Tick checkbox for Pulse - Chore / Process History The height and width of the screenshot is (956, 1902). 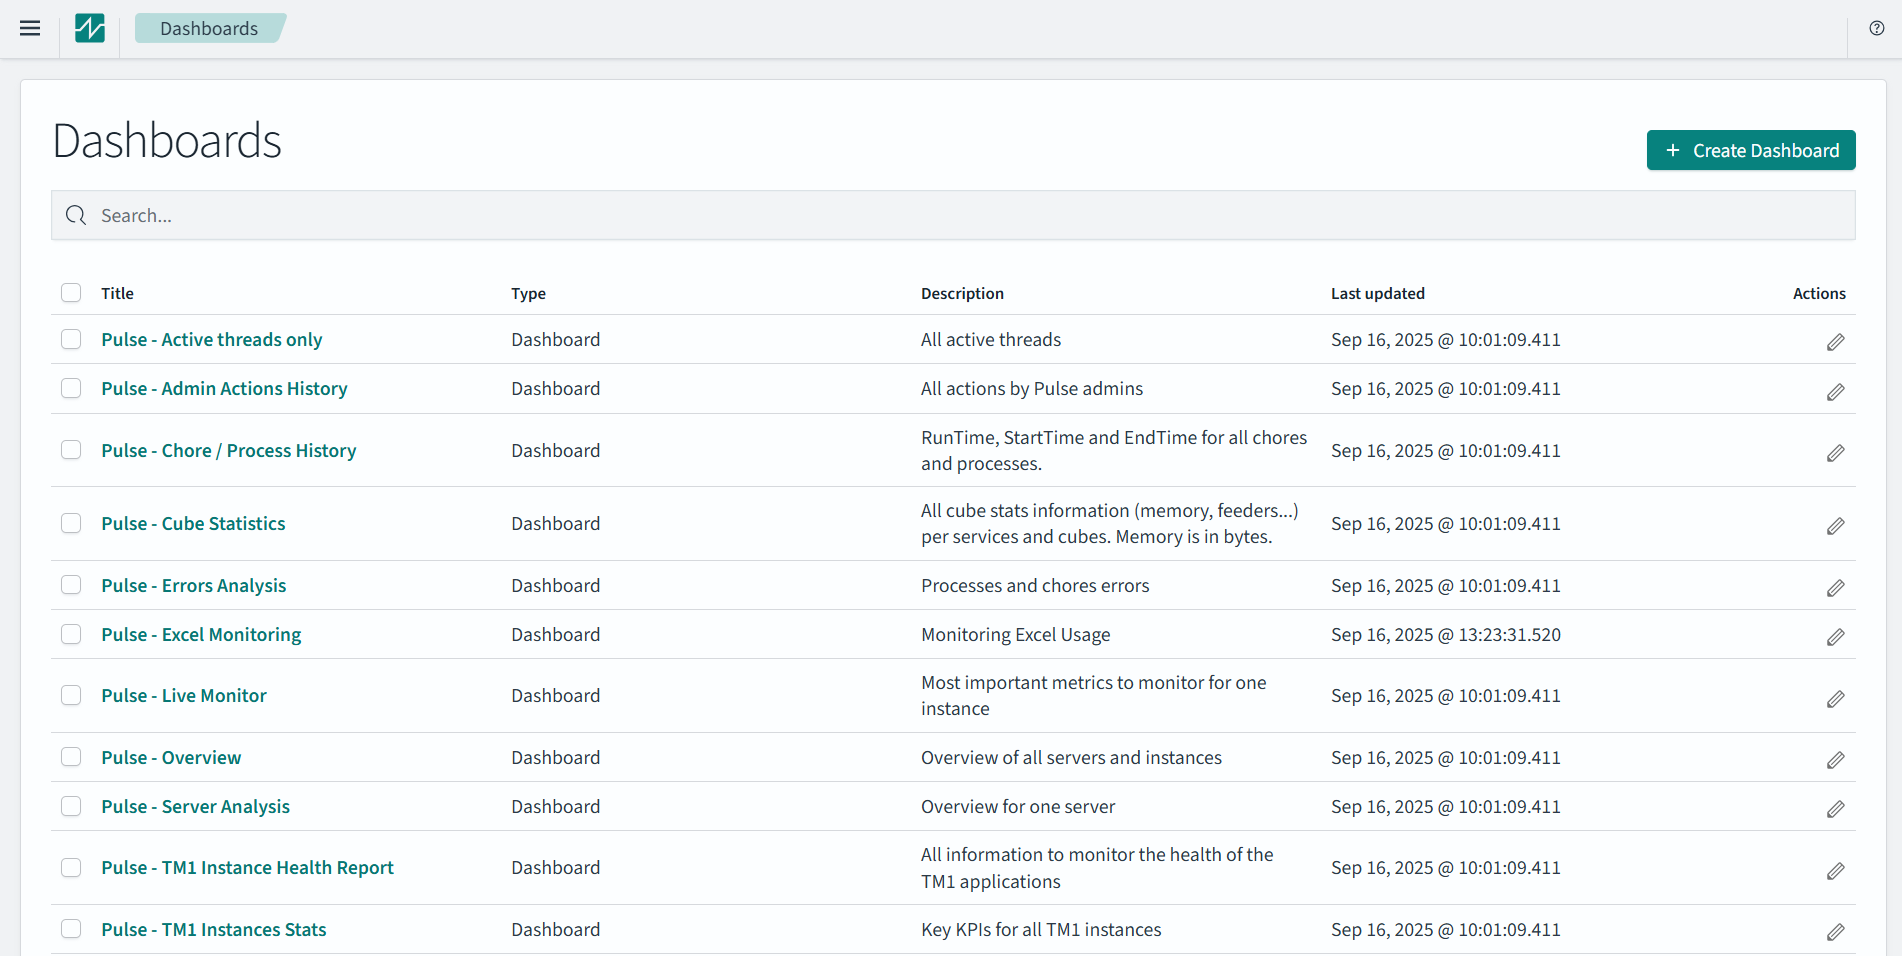coord(71,450)
